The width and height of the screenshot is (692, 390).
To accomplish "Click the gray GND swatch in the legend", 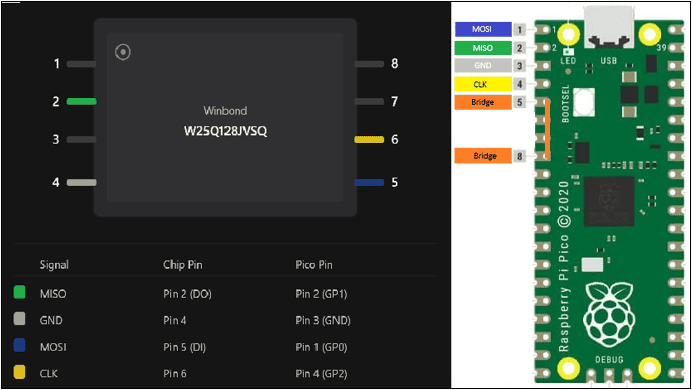I will click(19, 319).
